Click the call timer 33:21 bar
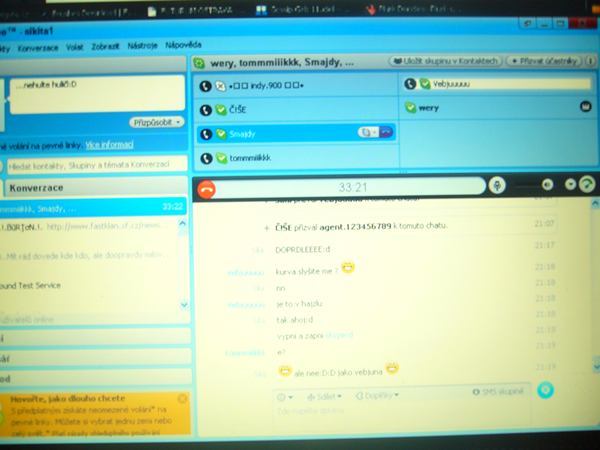Image resolution: width=600 pixels, height=450 pixels. point(352,188)
